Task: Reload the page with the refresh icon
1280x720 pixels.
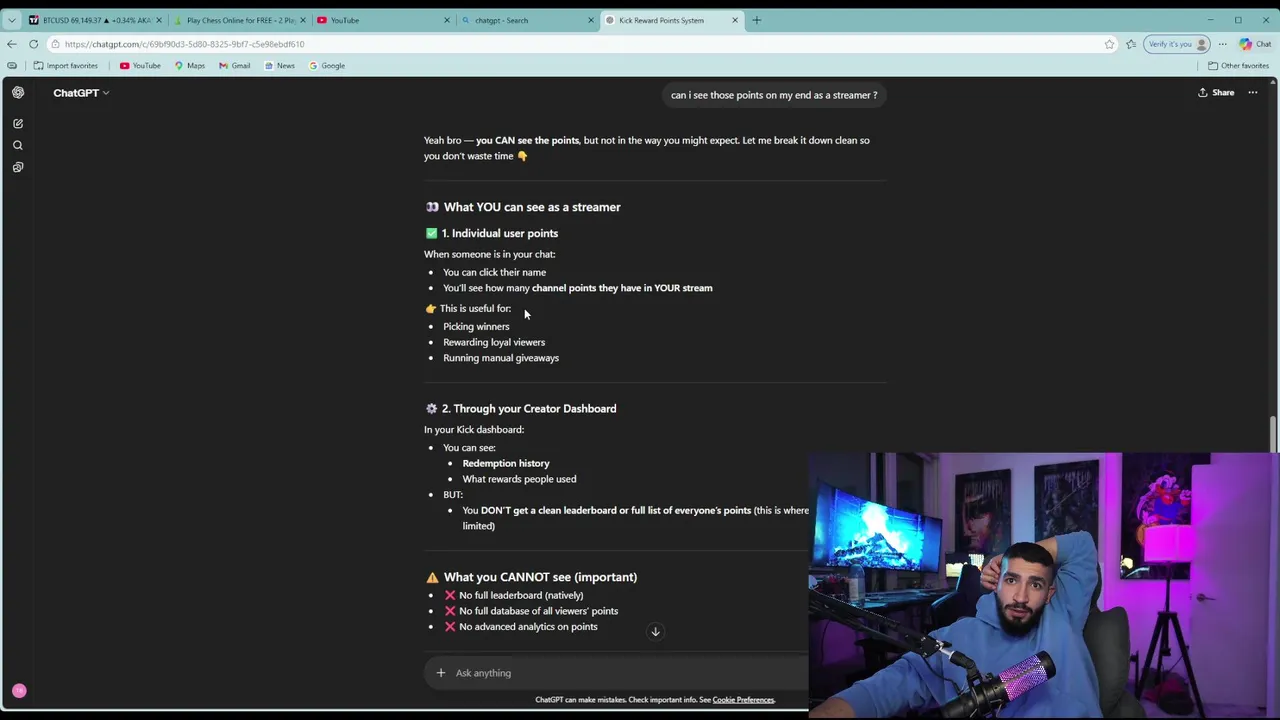Action: click(x=33, y=44)
